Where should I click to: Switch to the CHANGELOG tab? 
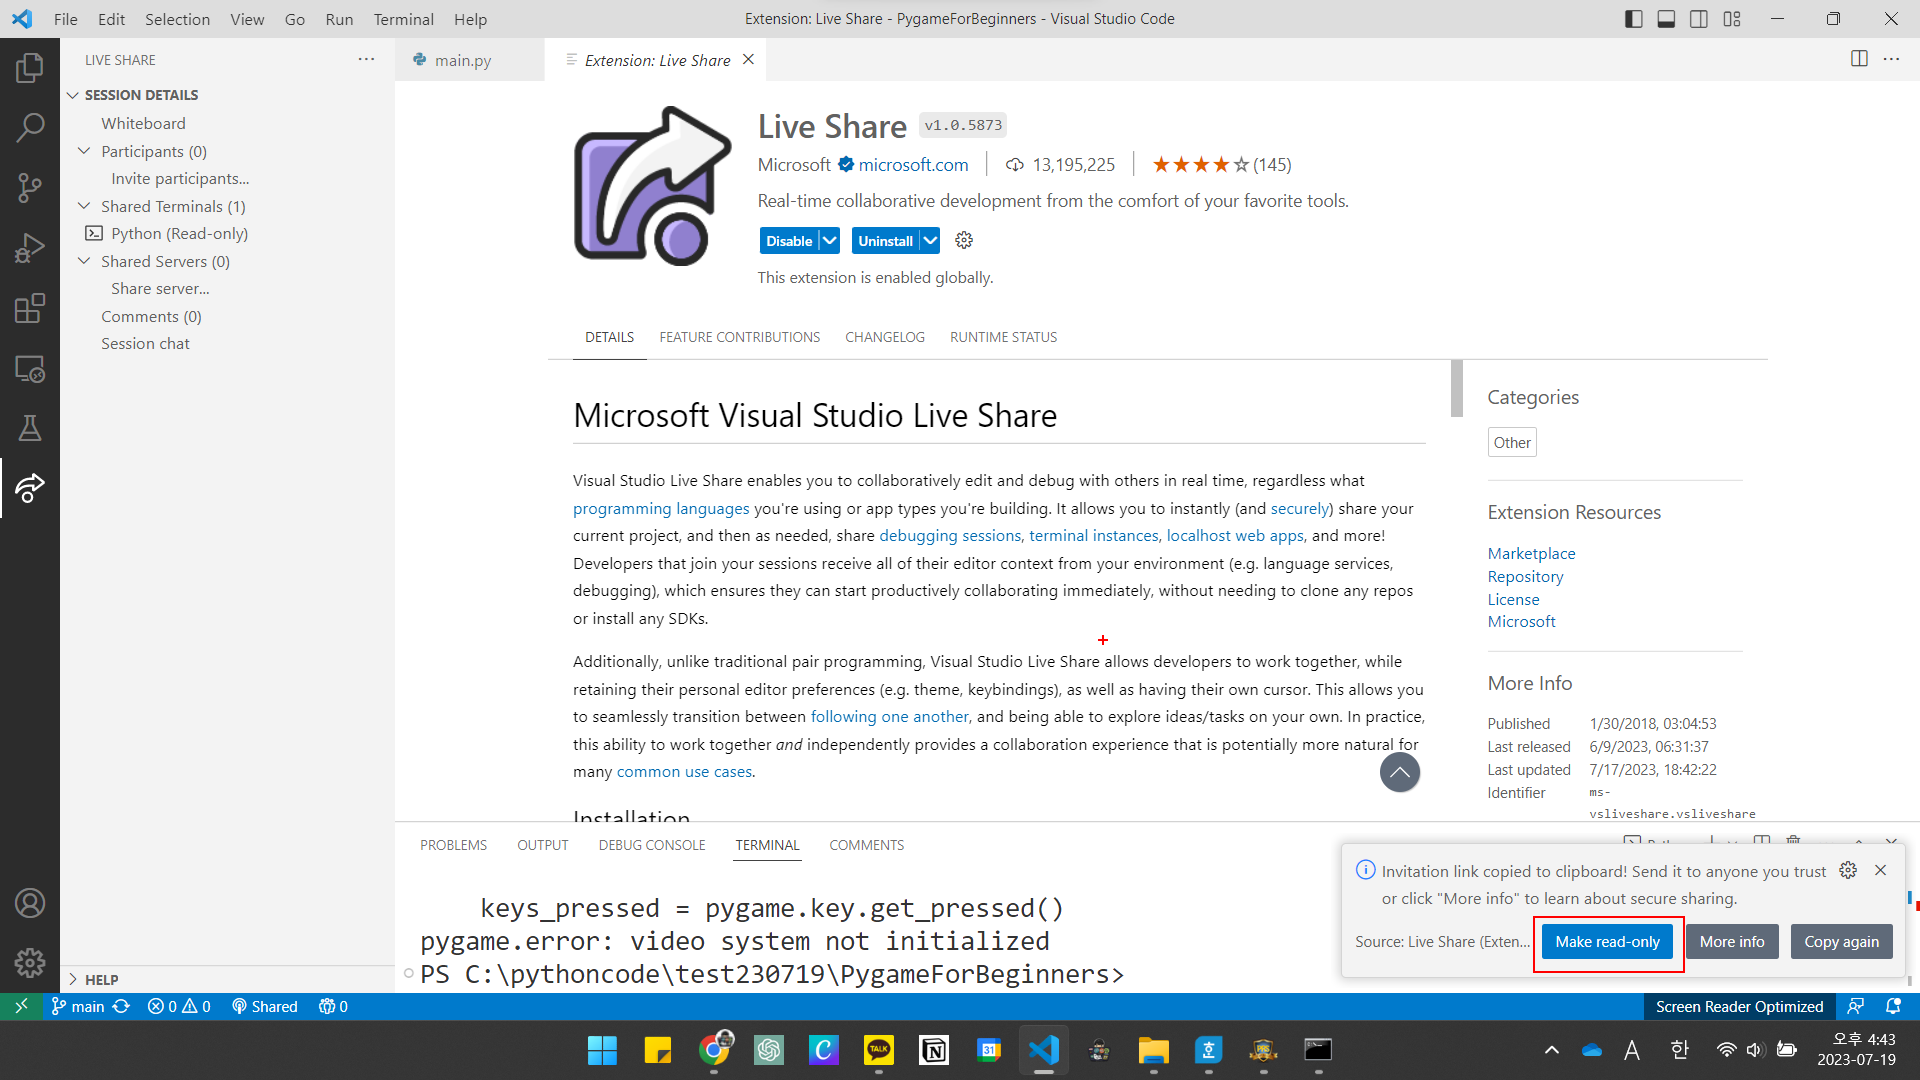pos(884,337)
